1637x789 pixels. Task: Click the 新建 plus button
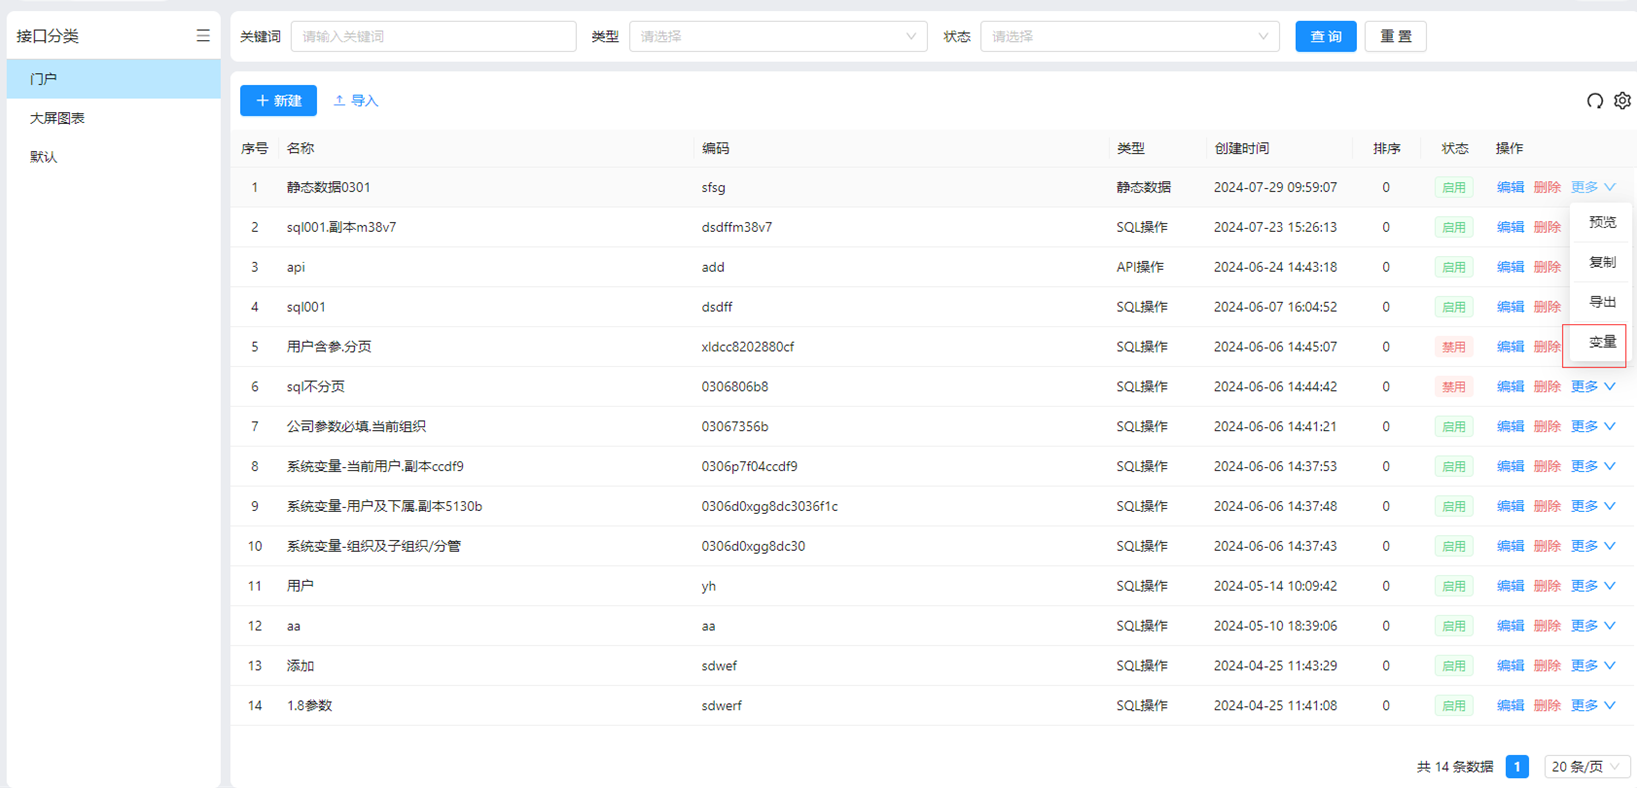click(x=278, y=101)
